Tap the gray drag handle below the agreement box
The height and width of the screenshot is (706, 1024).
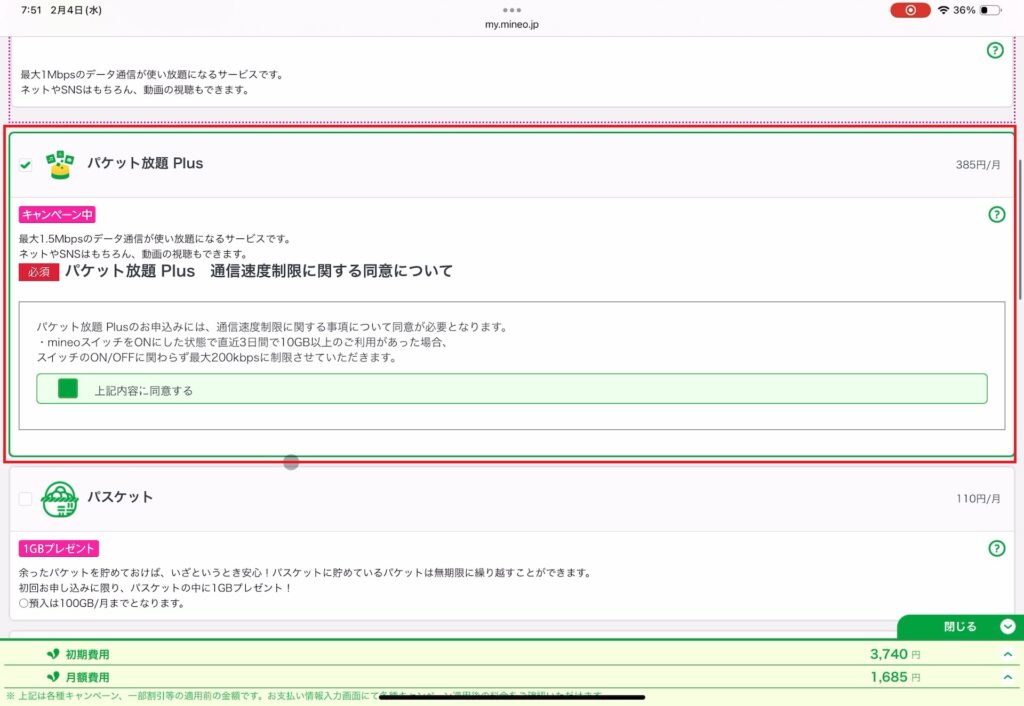(289, 461)
